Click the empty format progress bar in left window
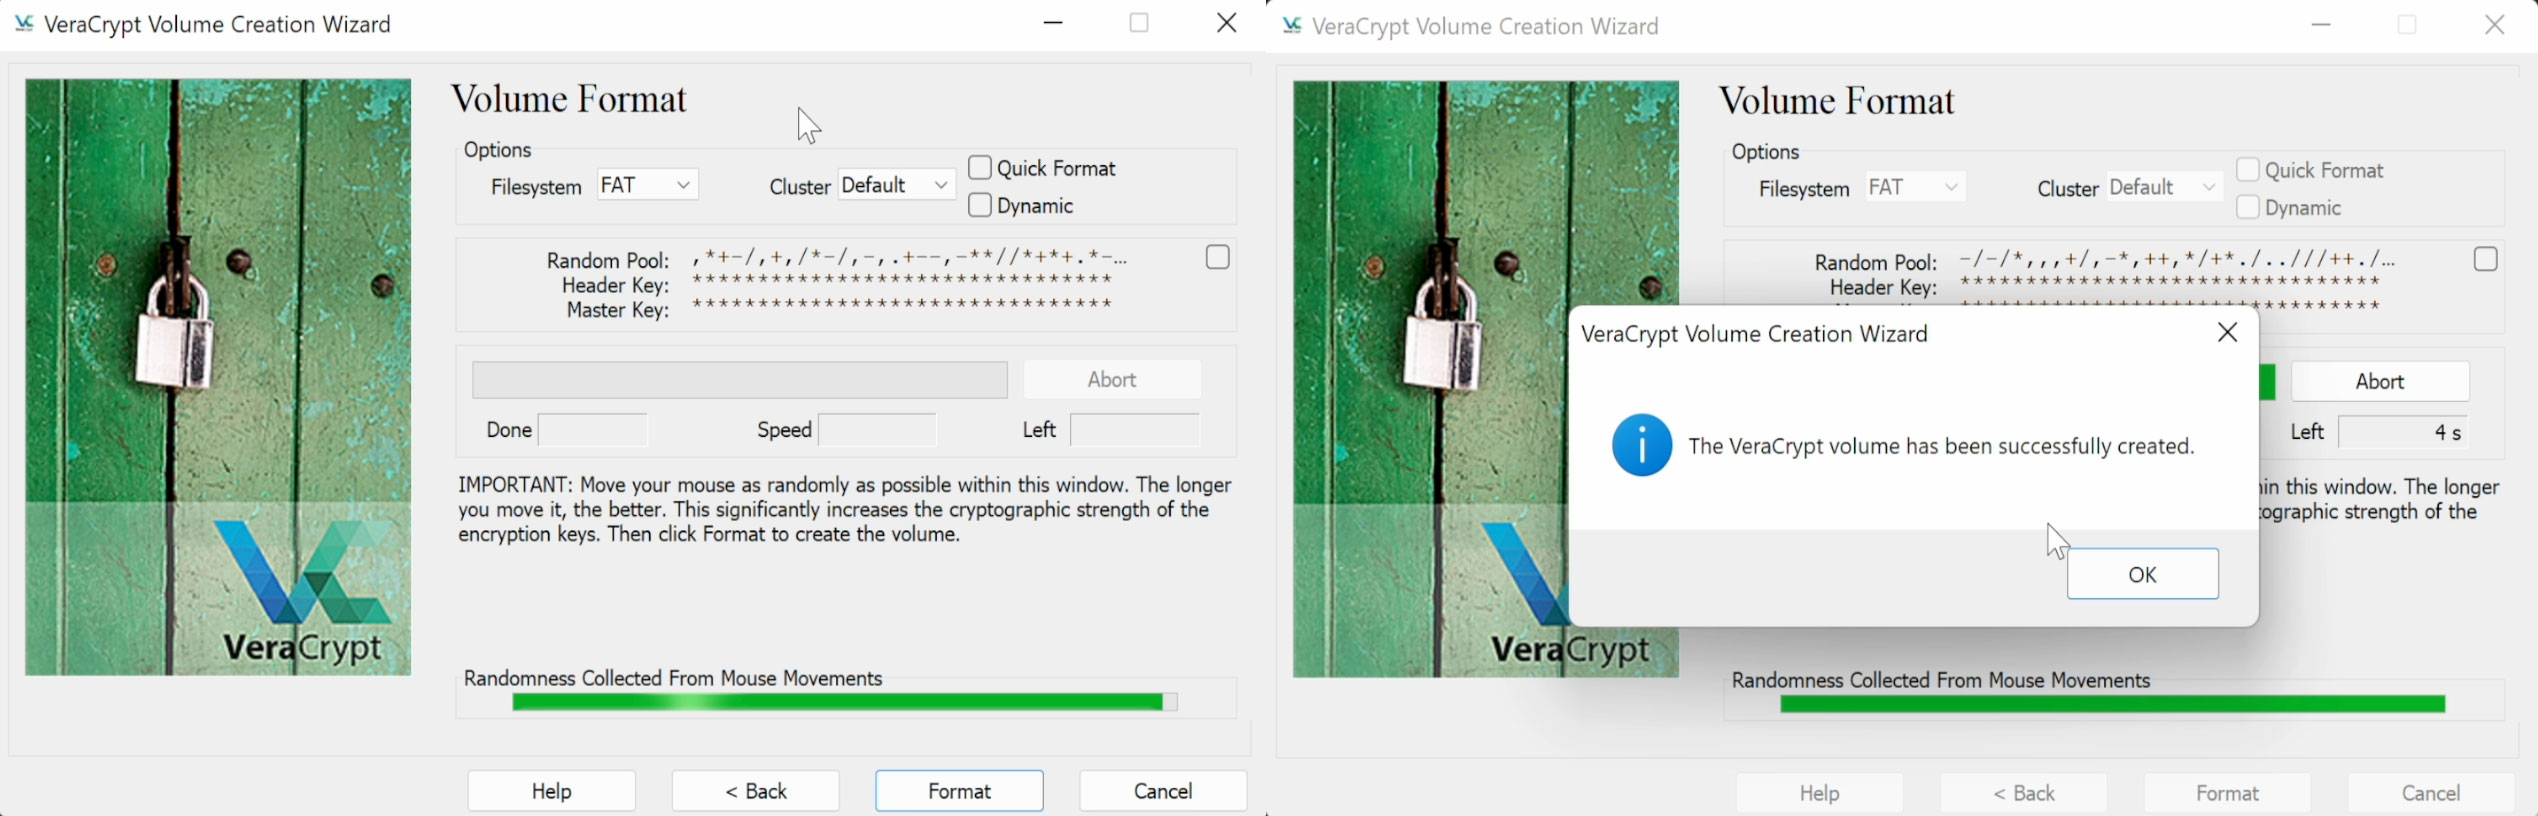This screenshot has height=816, width=2538. click(x=740, y=380)
